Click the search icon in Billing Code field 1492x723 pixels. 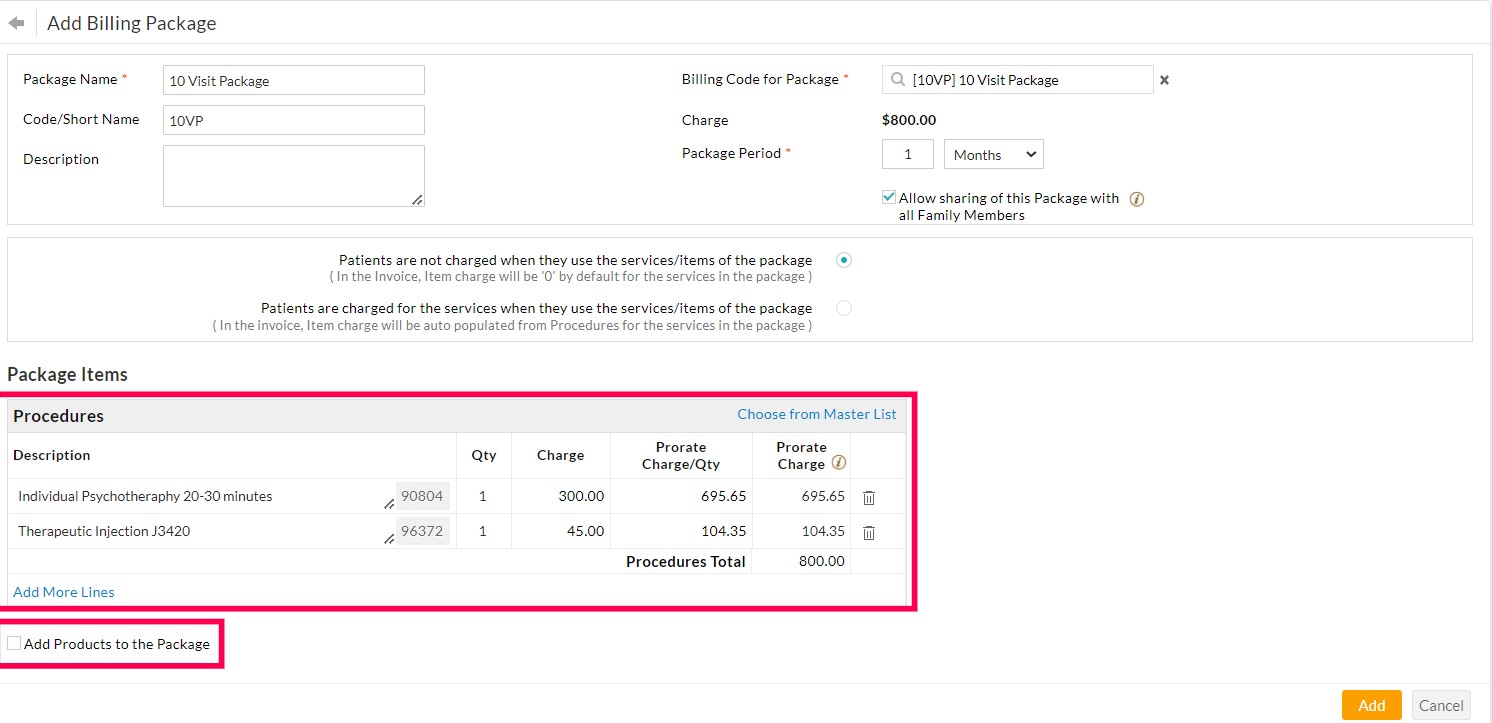(897, 79)
